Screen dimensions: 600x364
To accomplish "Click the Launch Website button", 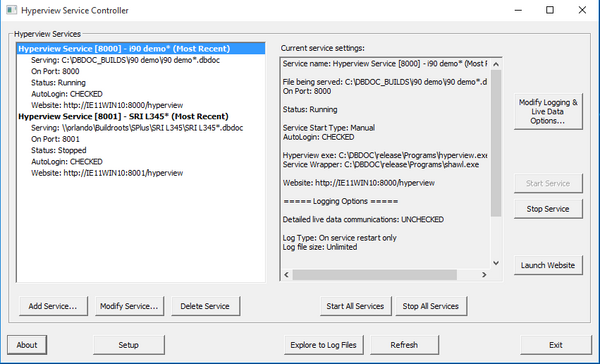I will click(548, 265).
